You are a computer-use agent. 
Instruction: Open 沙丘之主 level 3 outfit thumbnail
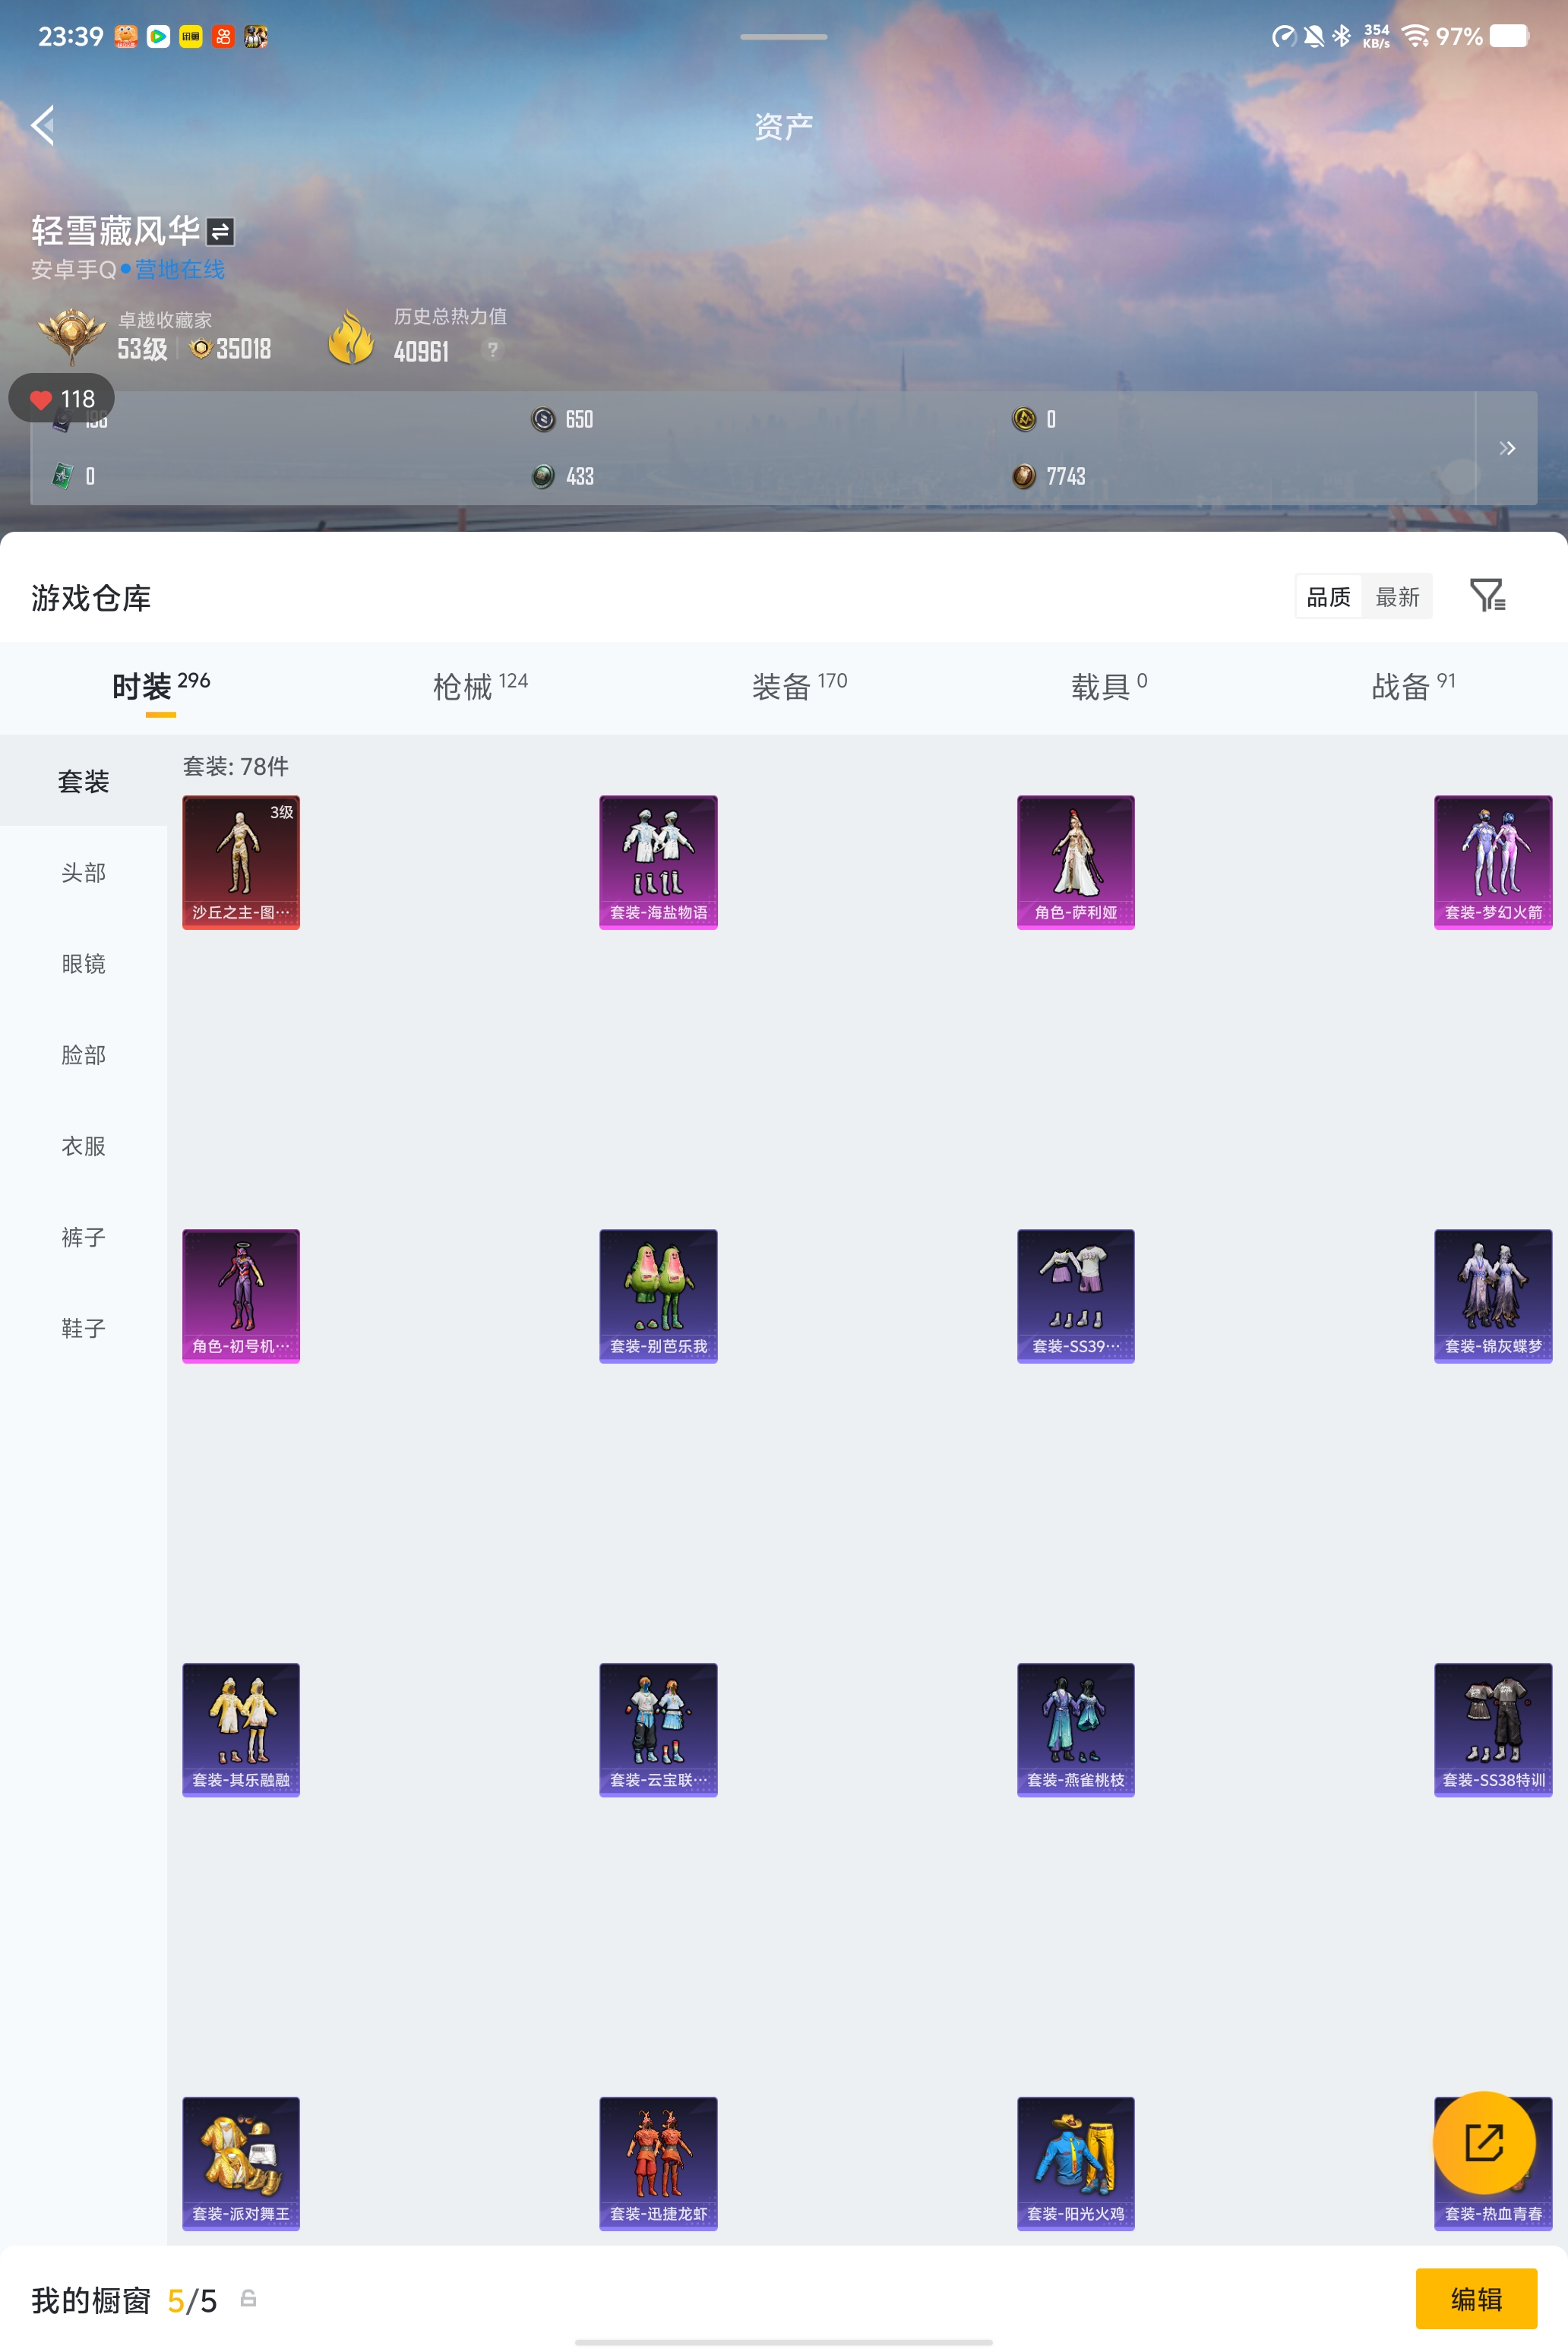[241, 862]
